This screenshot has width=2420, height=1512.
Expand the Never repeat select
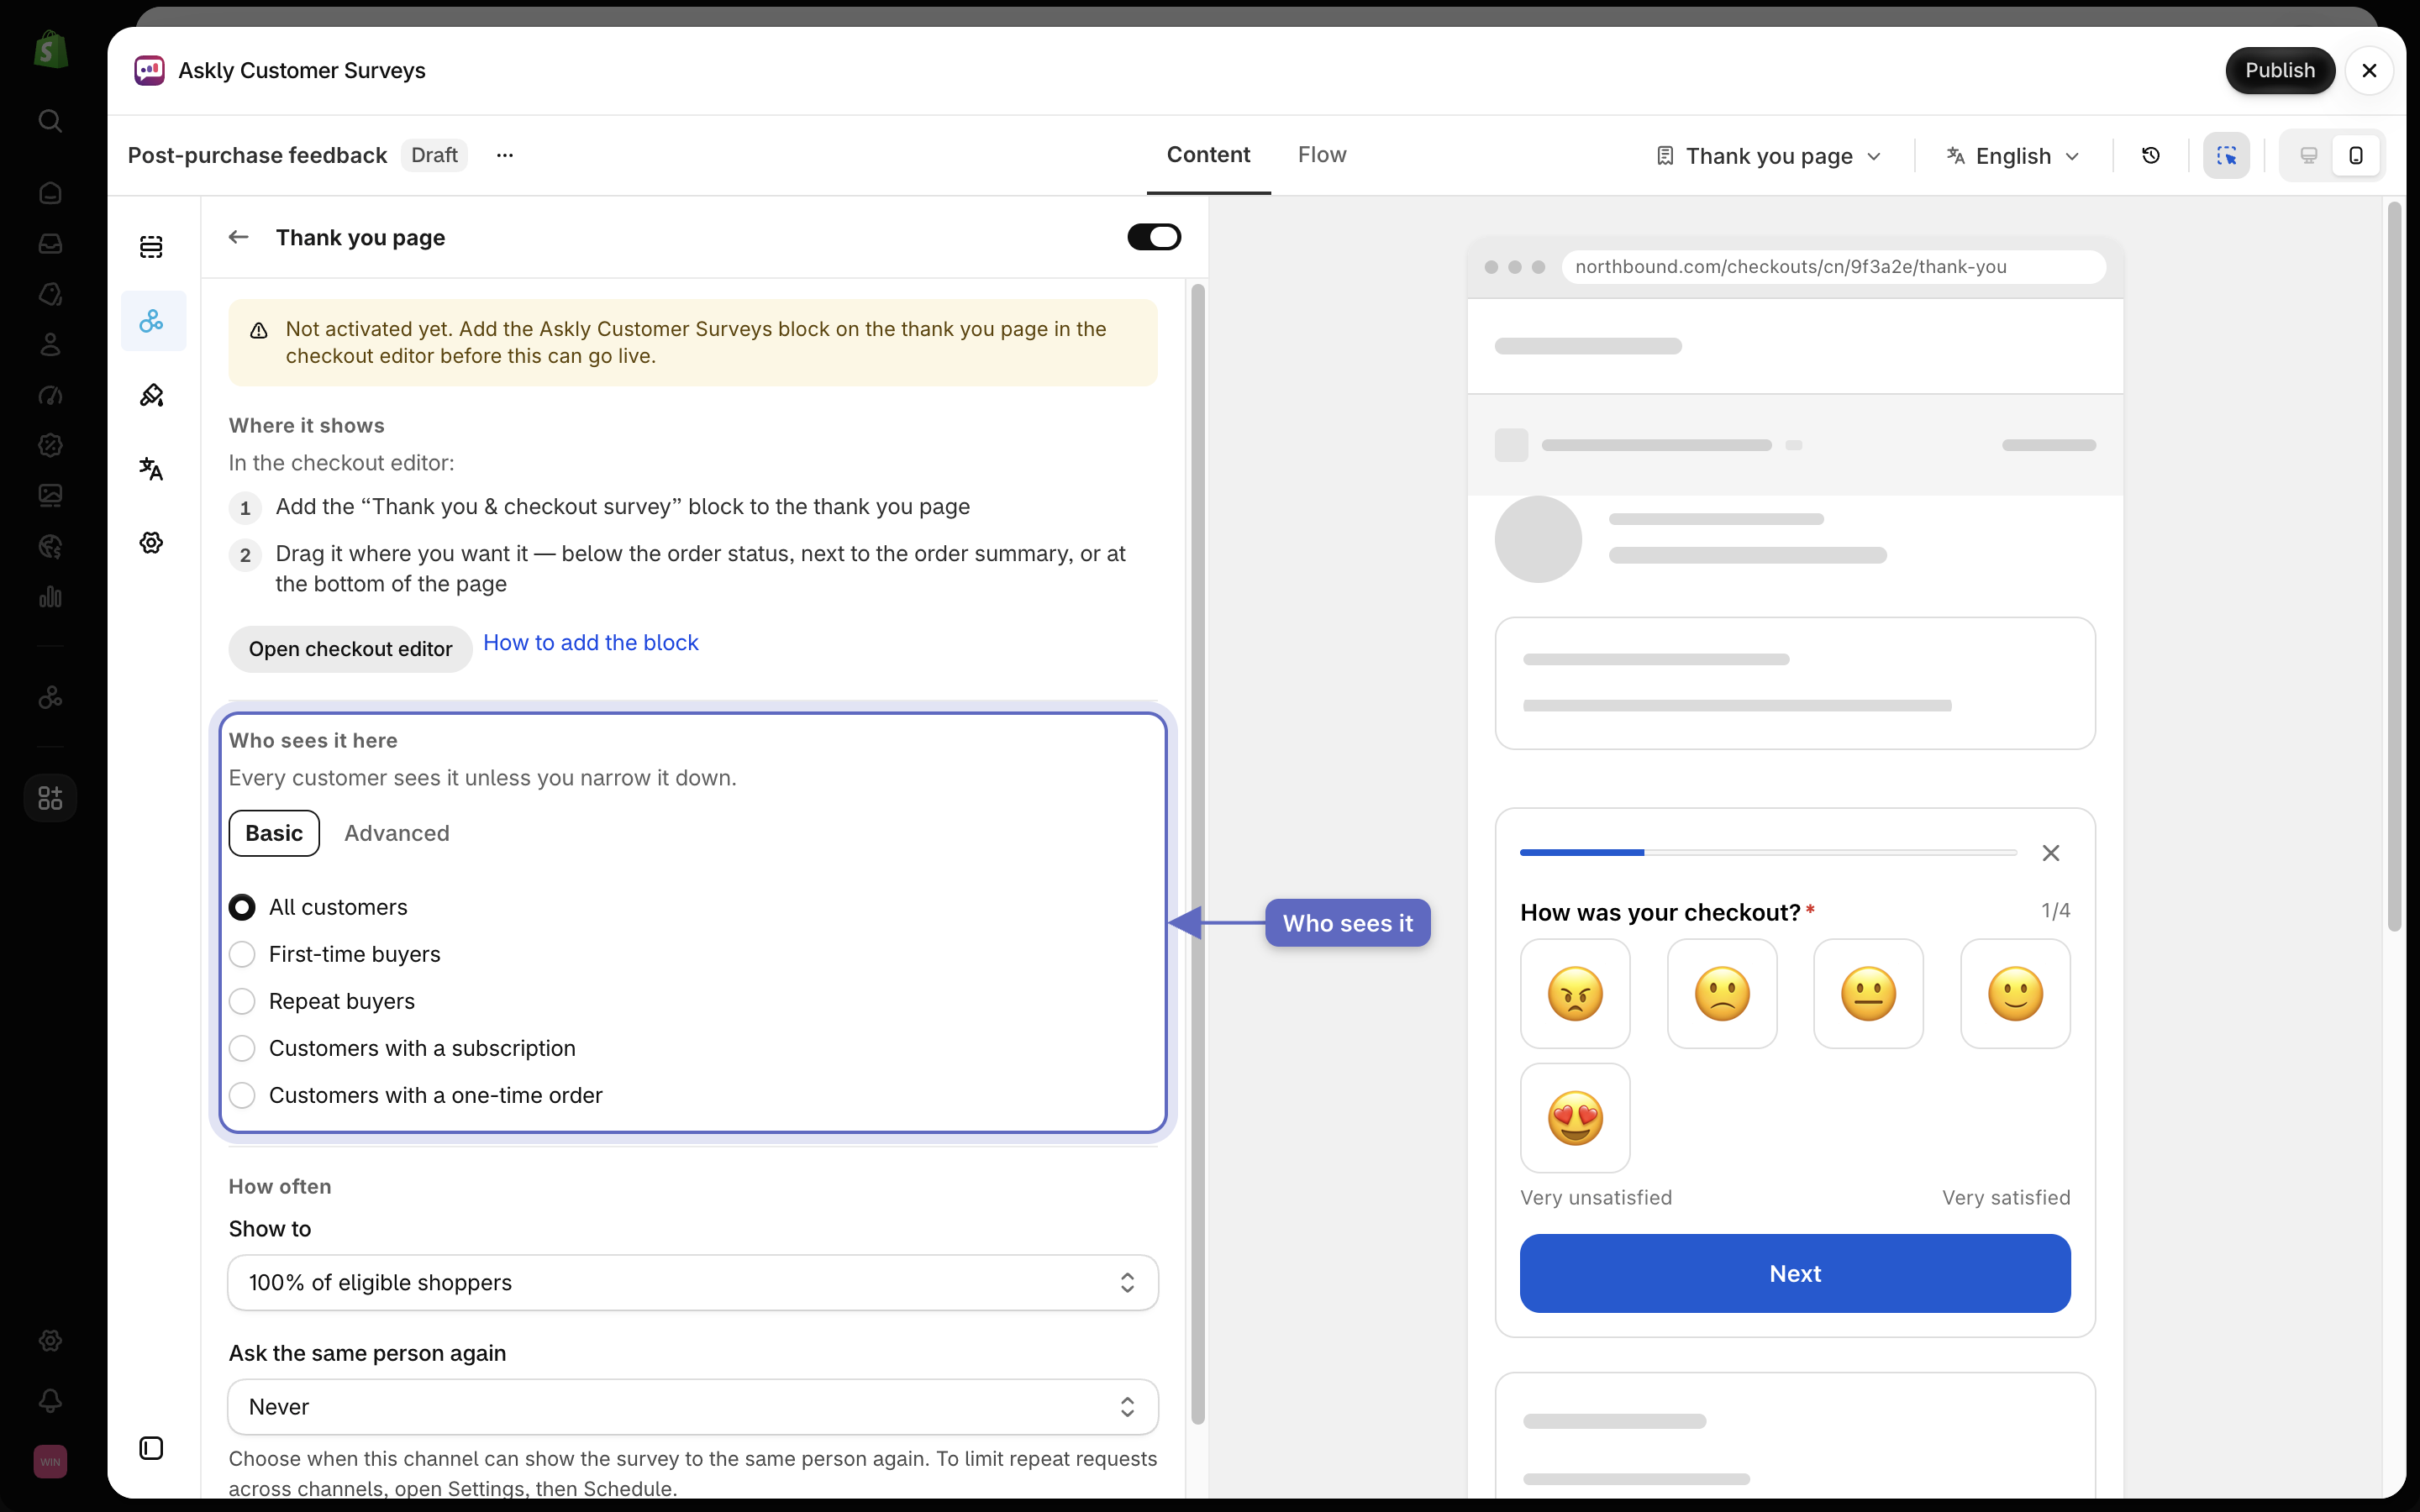693,1406
